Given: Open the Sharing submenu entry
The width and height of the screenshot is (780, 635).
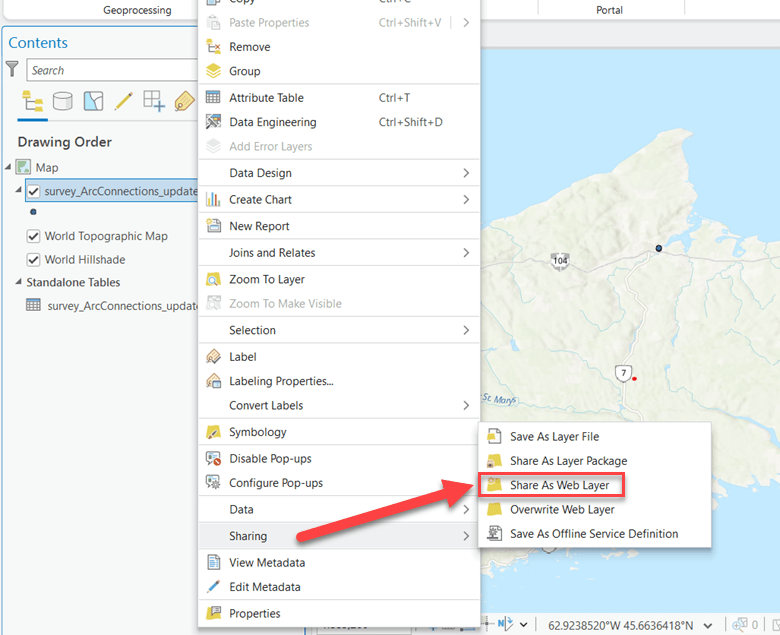Looking at the screenshot, I should tap(338, 536).
